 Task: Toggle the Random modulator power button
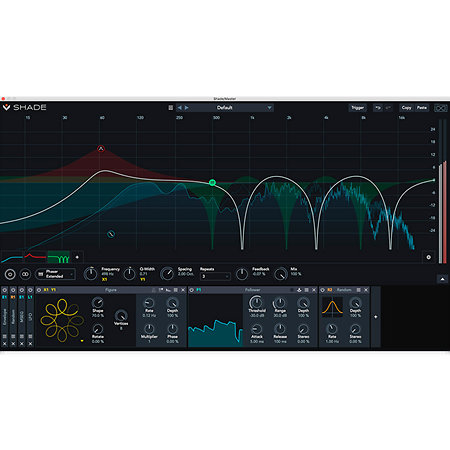322,290
